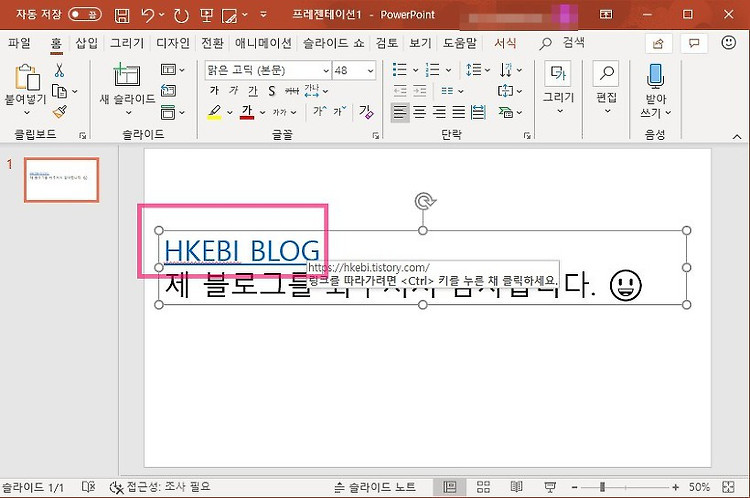This screenshot has height=498, width=750.
Task: Open the 슬라이드 쇼 tab
Action: pyautogui.click(x=333, y=43)
